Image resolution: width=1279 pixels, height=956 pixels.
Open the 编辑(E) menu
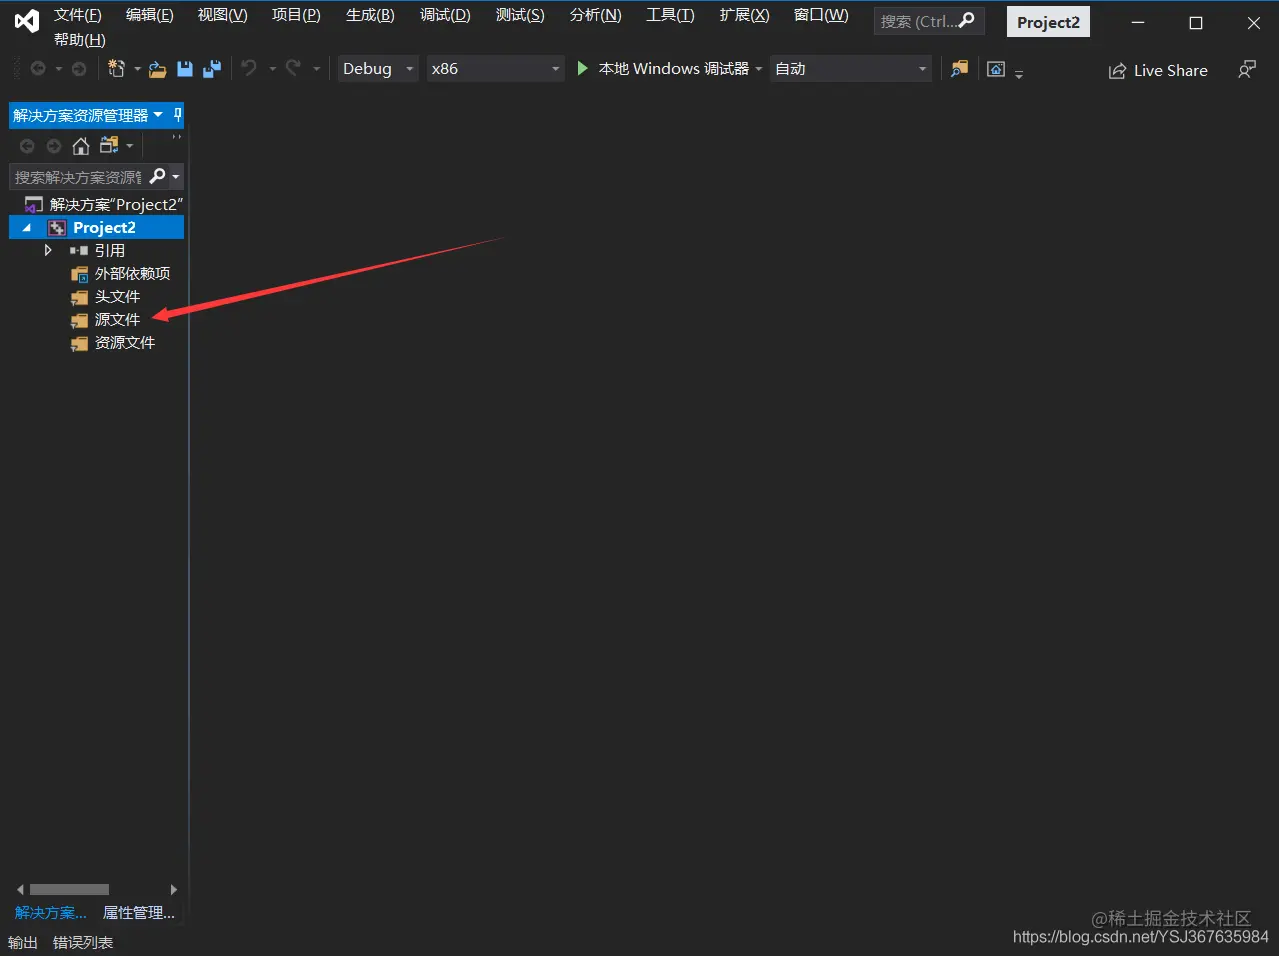point(150,15)
